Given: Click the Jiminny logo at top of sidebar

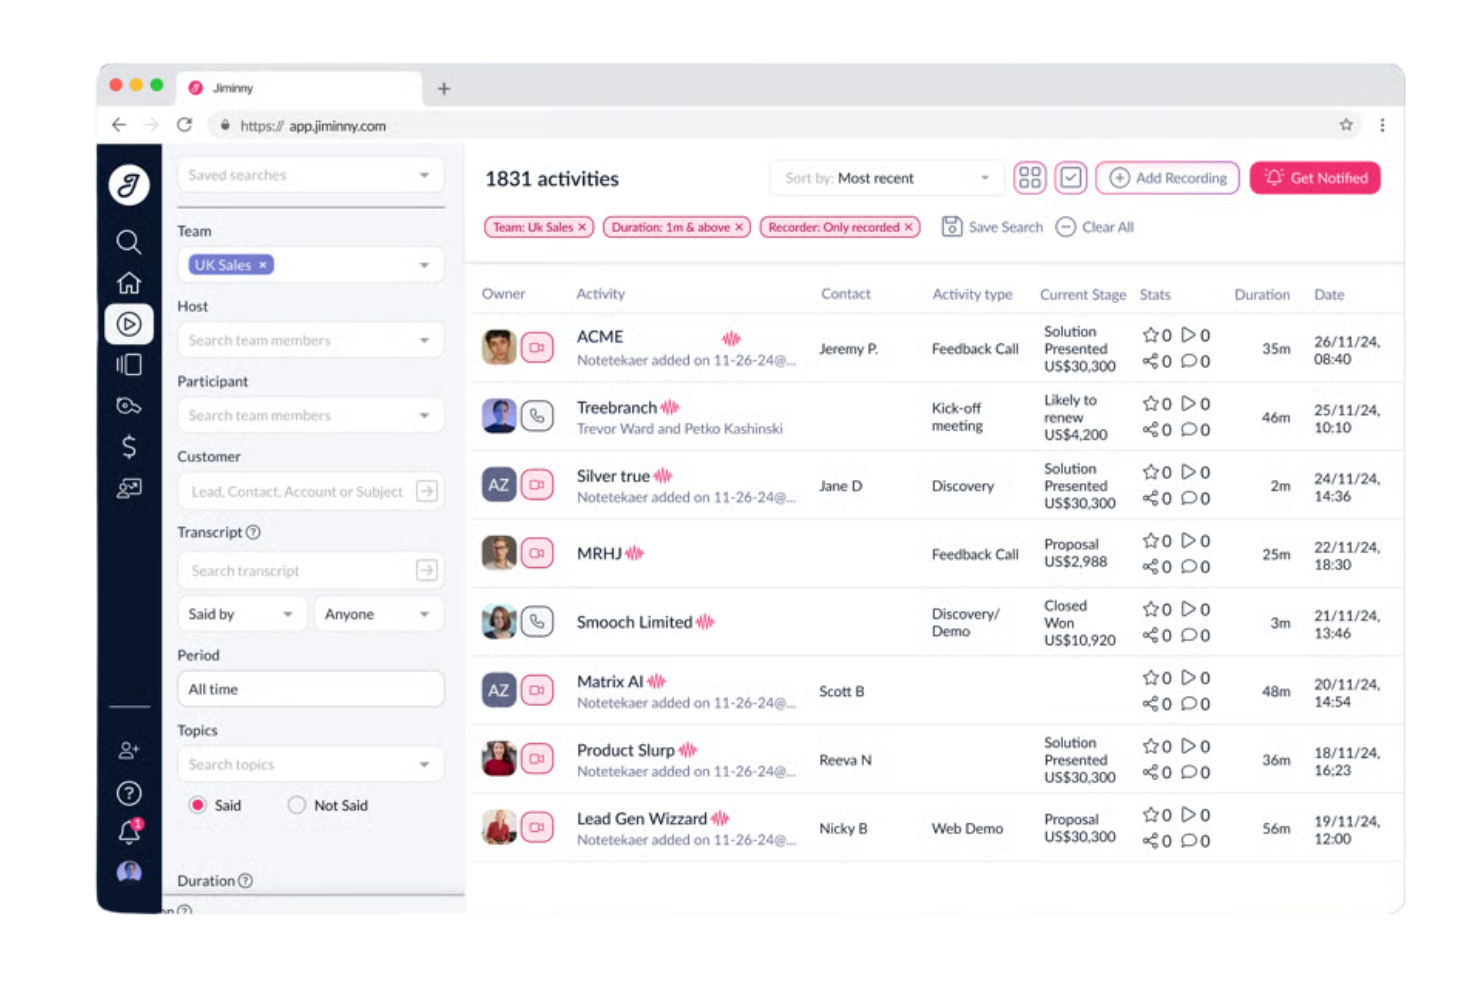Looking at the screenshot, I should coord(128,184).
